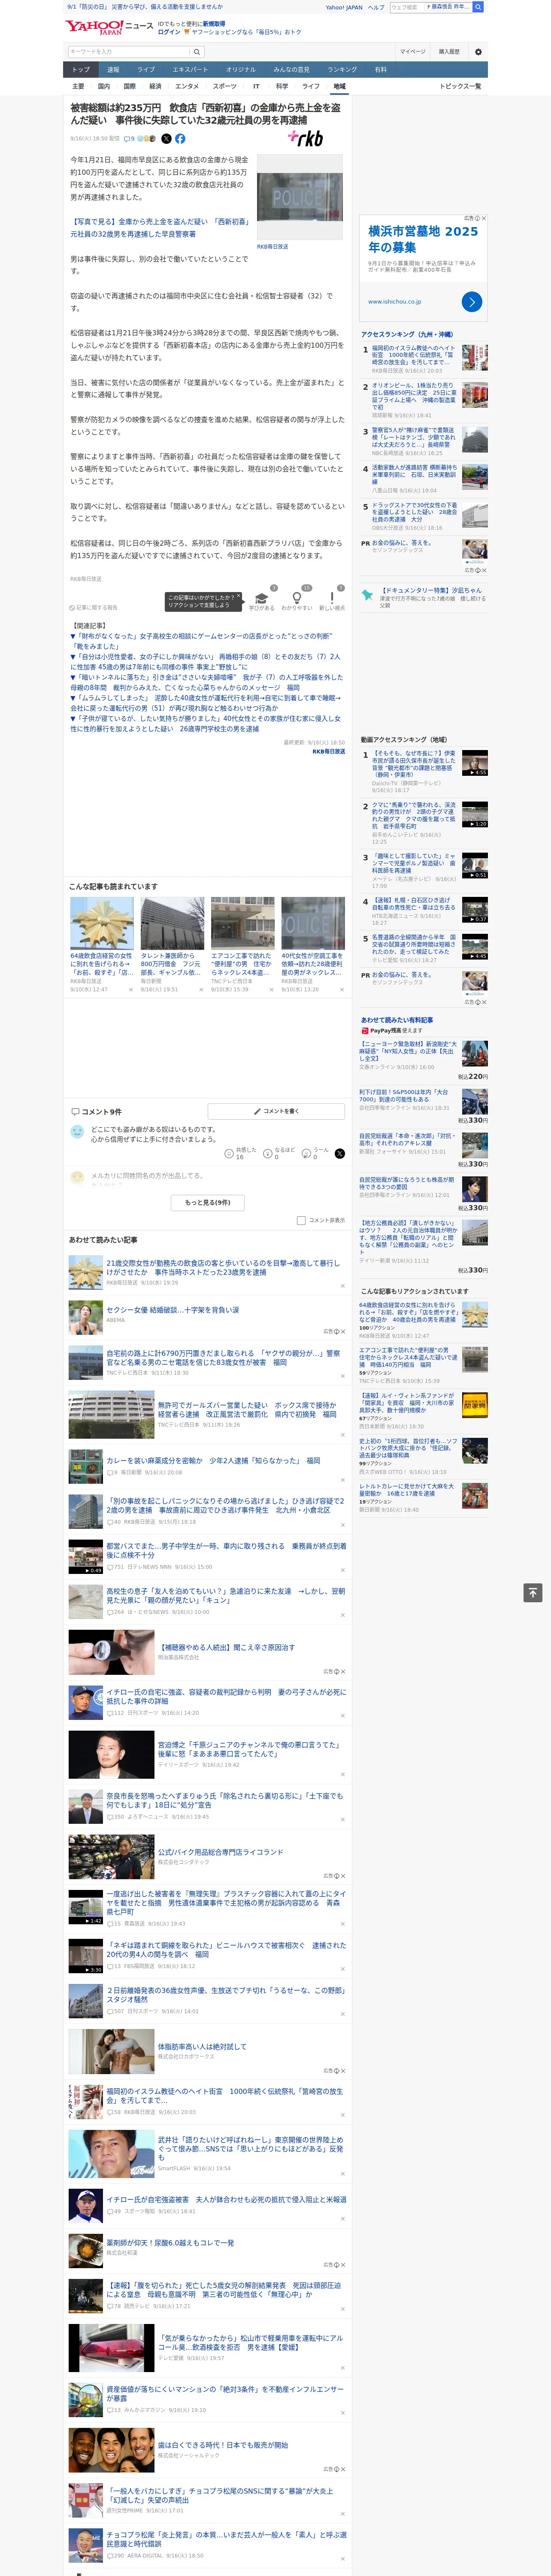Focus the ウェブ検索 input field
551x2576 pixels.
click(407, 7)
